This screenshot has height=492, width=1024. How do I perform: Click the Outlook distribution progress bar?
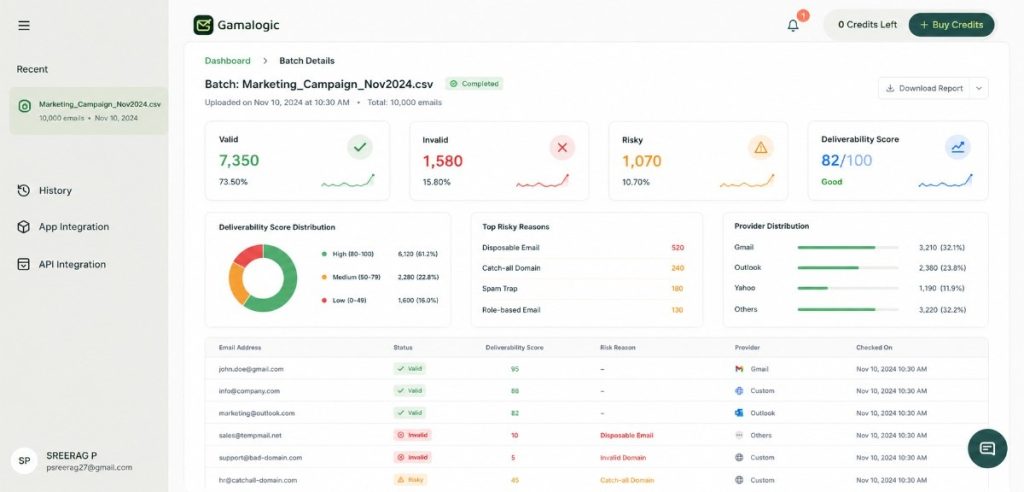[x=848, y=268]
